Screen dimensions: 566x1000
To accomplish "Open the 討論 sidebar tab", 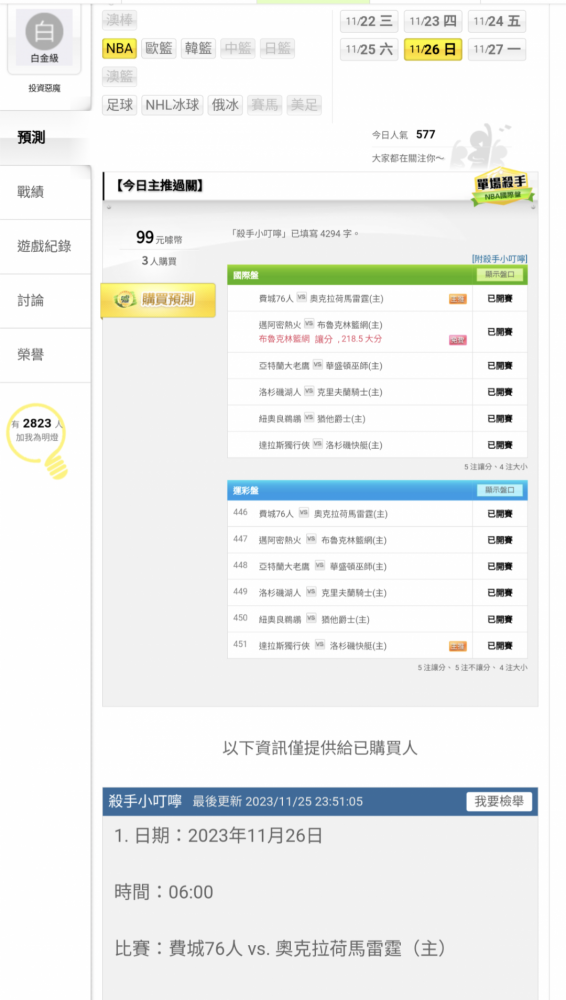I will tap(31, 300).
